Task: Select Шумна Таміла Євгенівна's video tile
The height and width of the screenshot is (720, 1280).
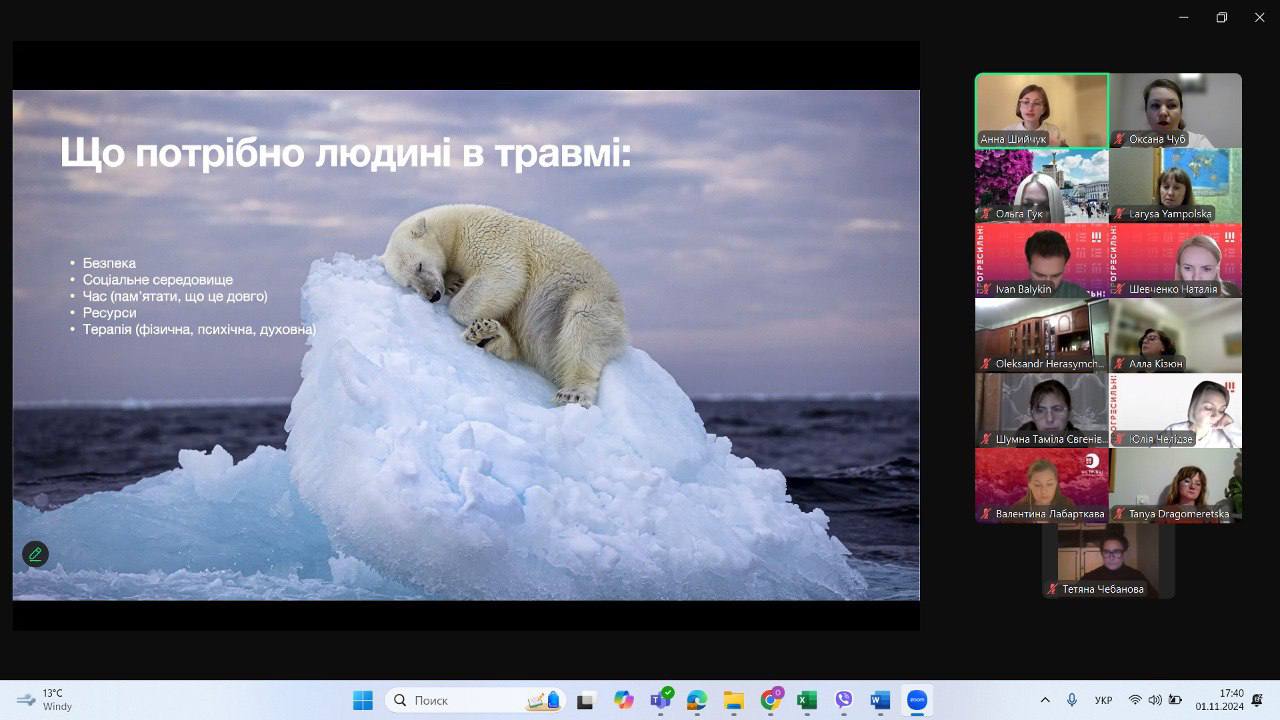Action: 1042,410
